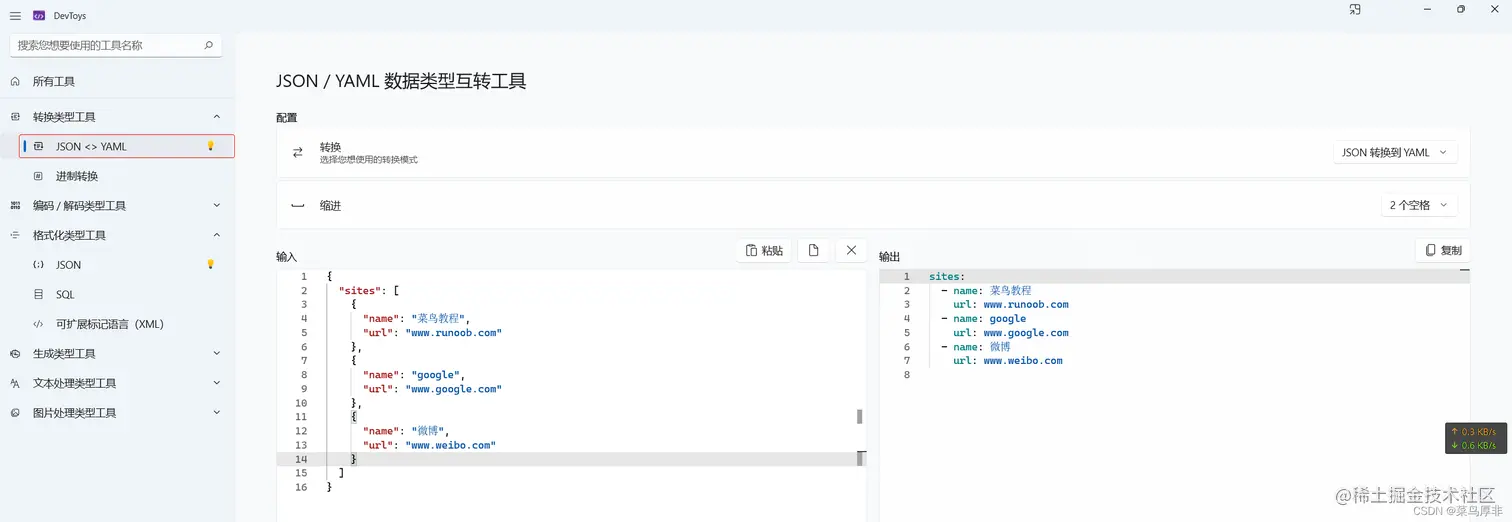Viewport: 1512px width, 522px height.
Task: Open the JSON 转换到 YAML dropdown
Action: pos(1395,153)
